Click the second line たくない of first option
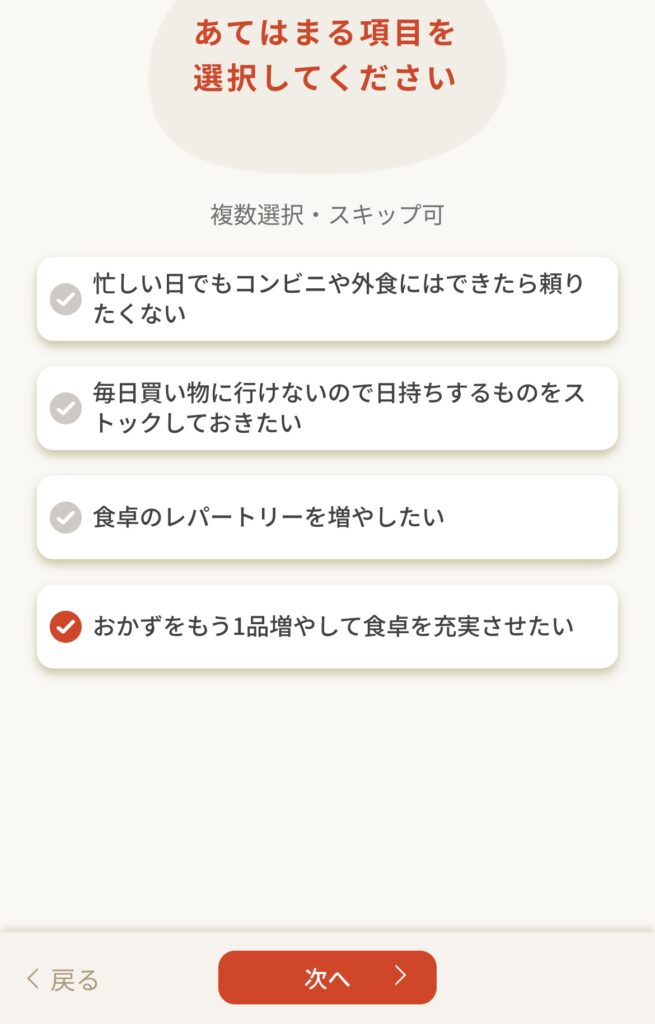This screenshot has height=1024, width=655. point(140,314)
